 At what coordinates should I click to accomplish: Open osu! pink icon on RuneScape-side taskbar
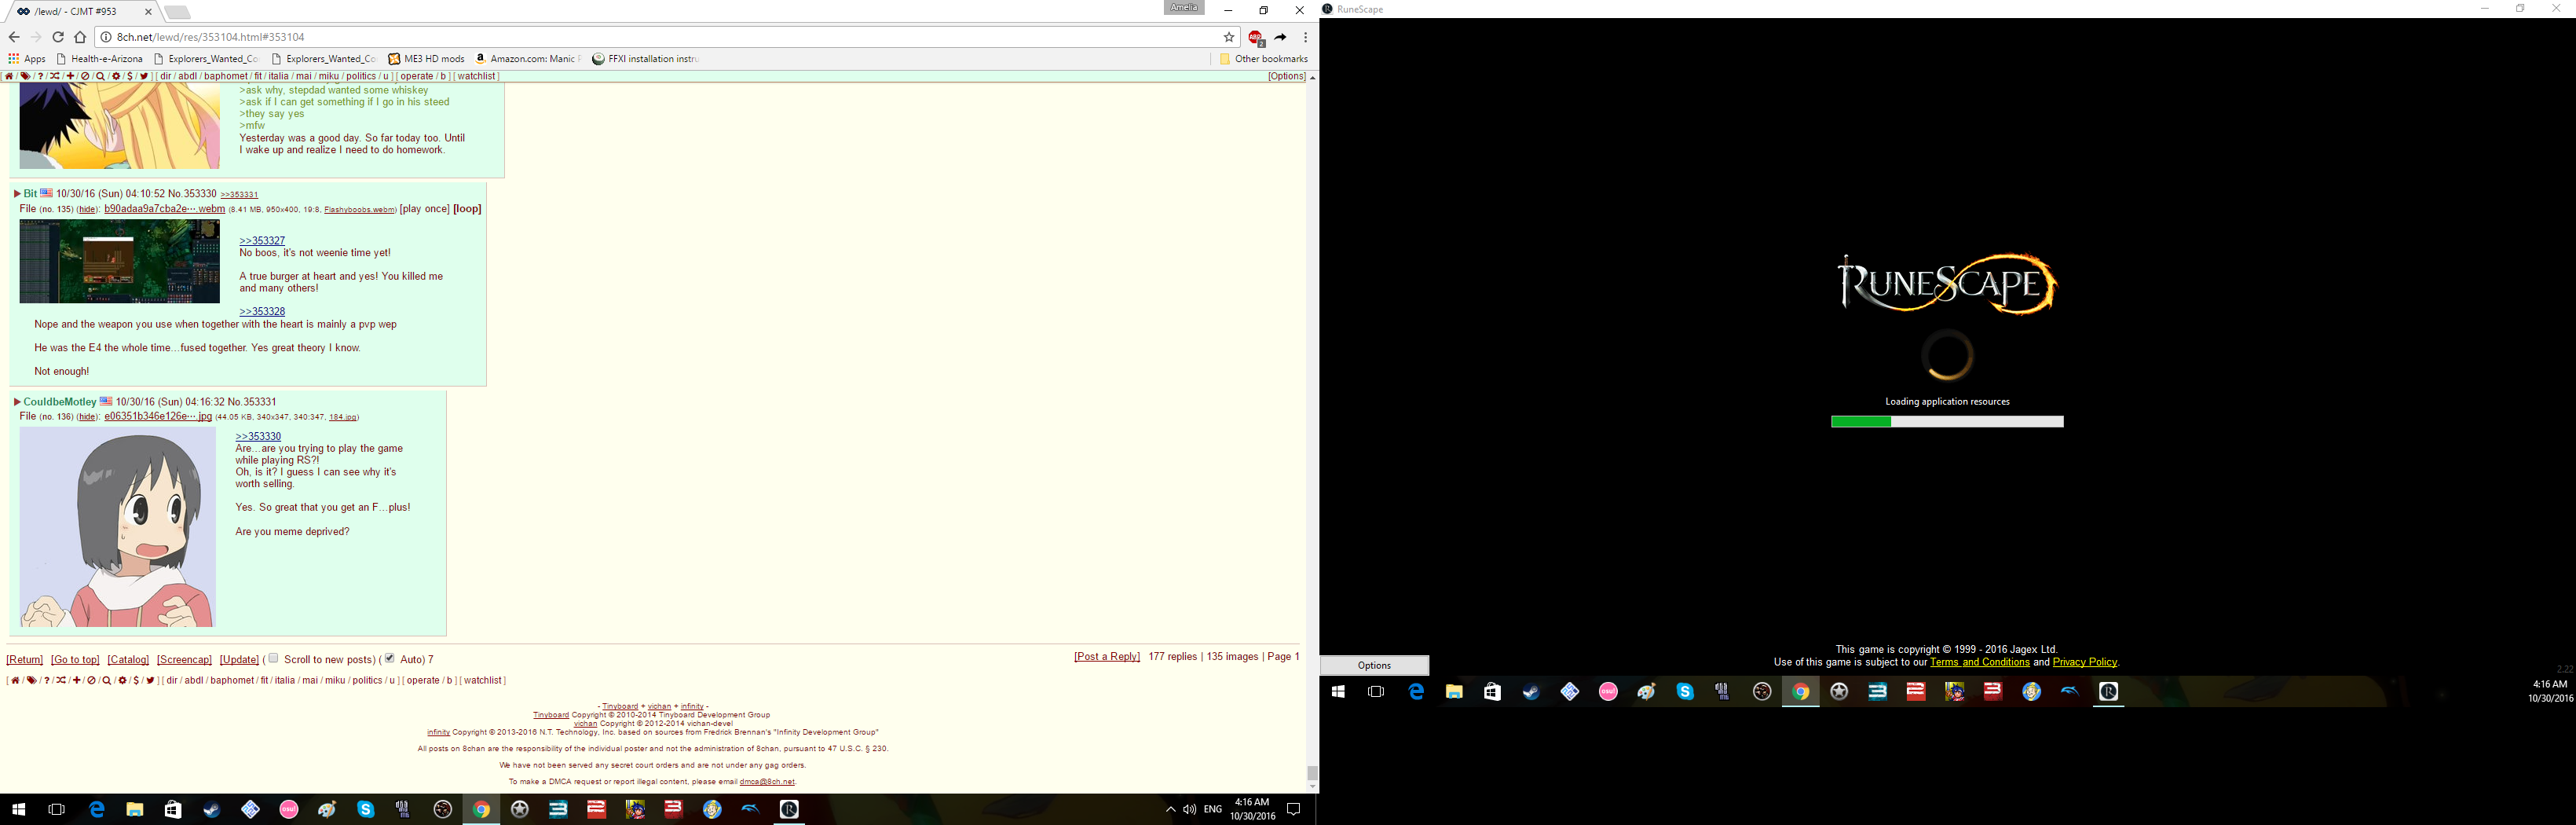point(1608,691)
